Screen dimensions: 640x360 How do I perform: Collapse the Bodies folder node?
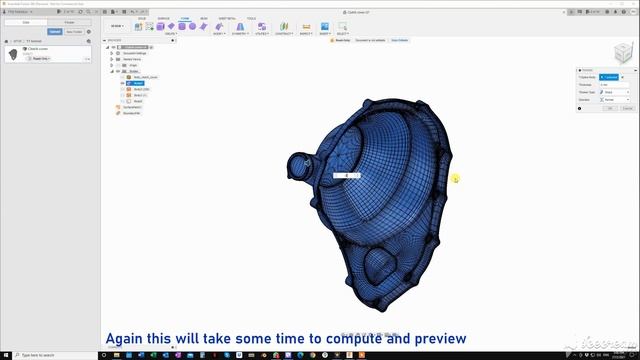tap(112, 71)
